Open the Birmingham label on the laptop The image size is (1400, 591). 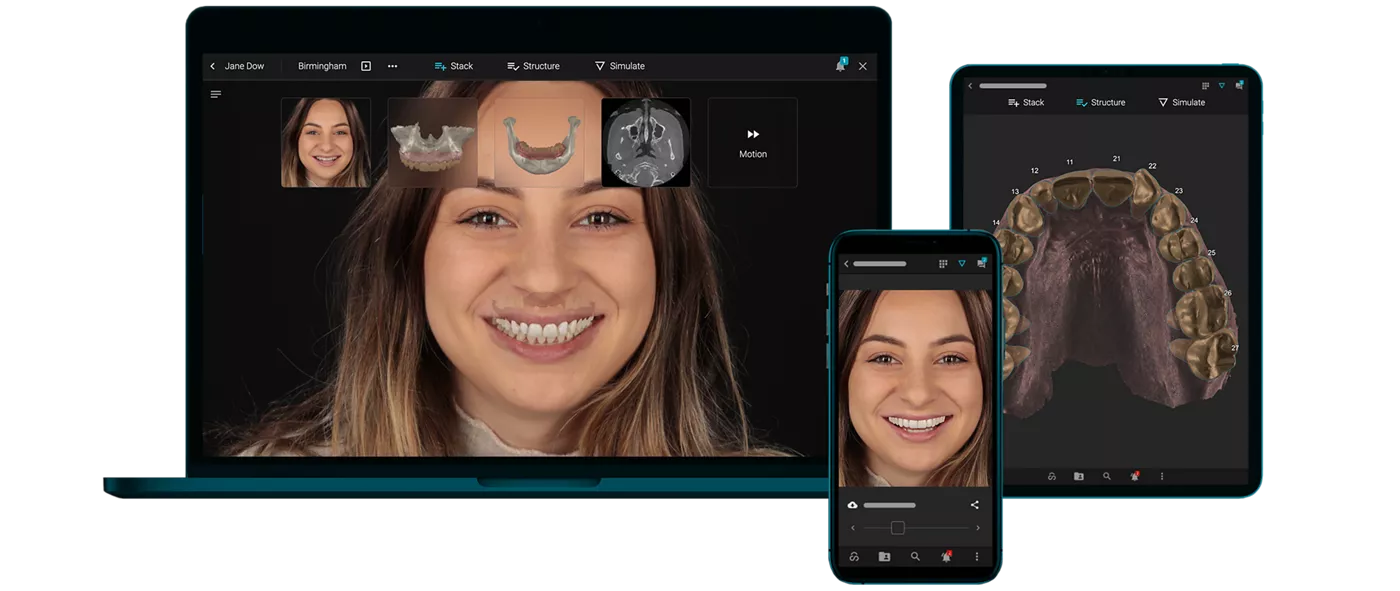(x=322, y=66)
